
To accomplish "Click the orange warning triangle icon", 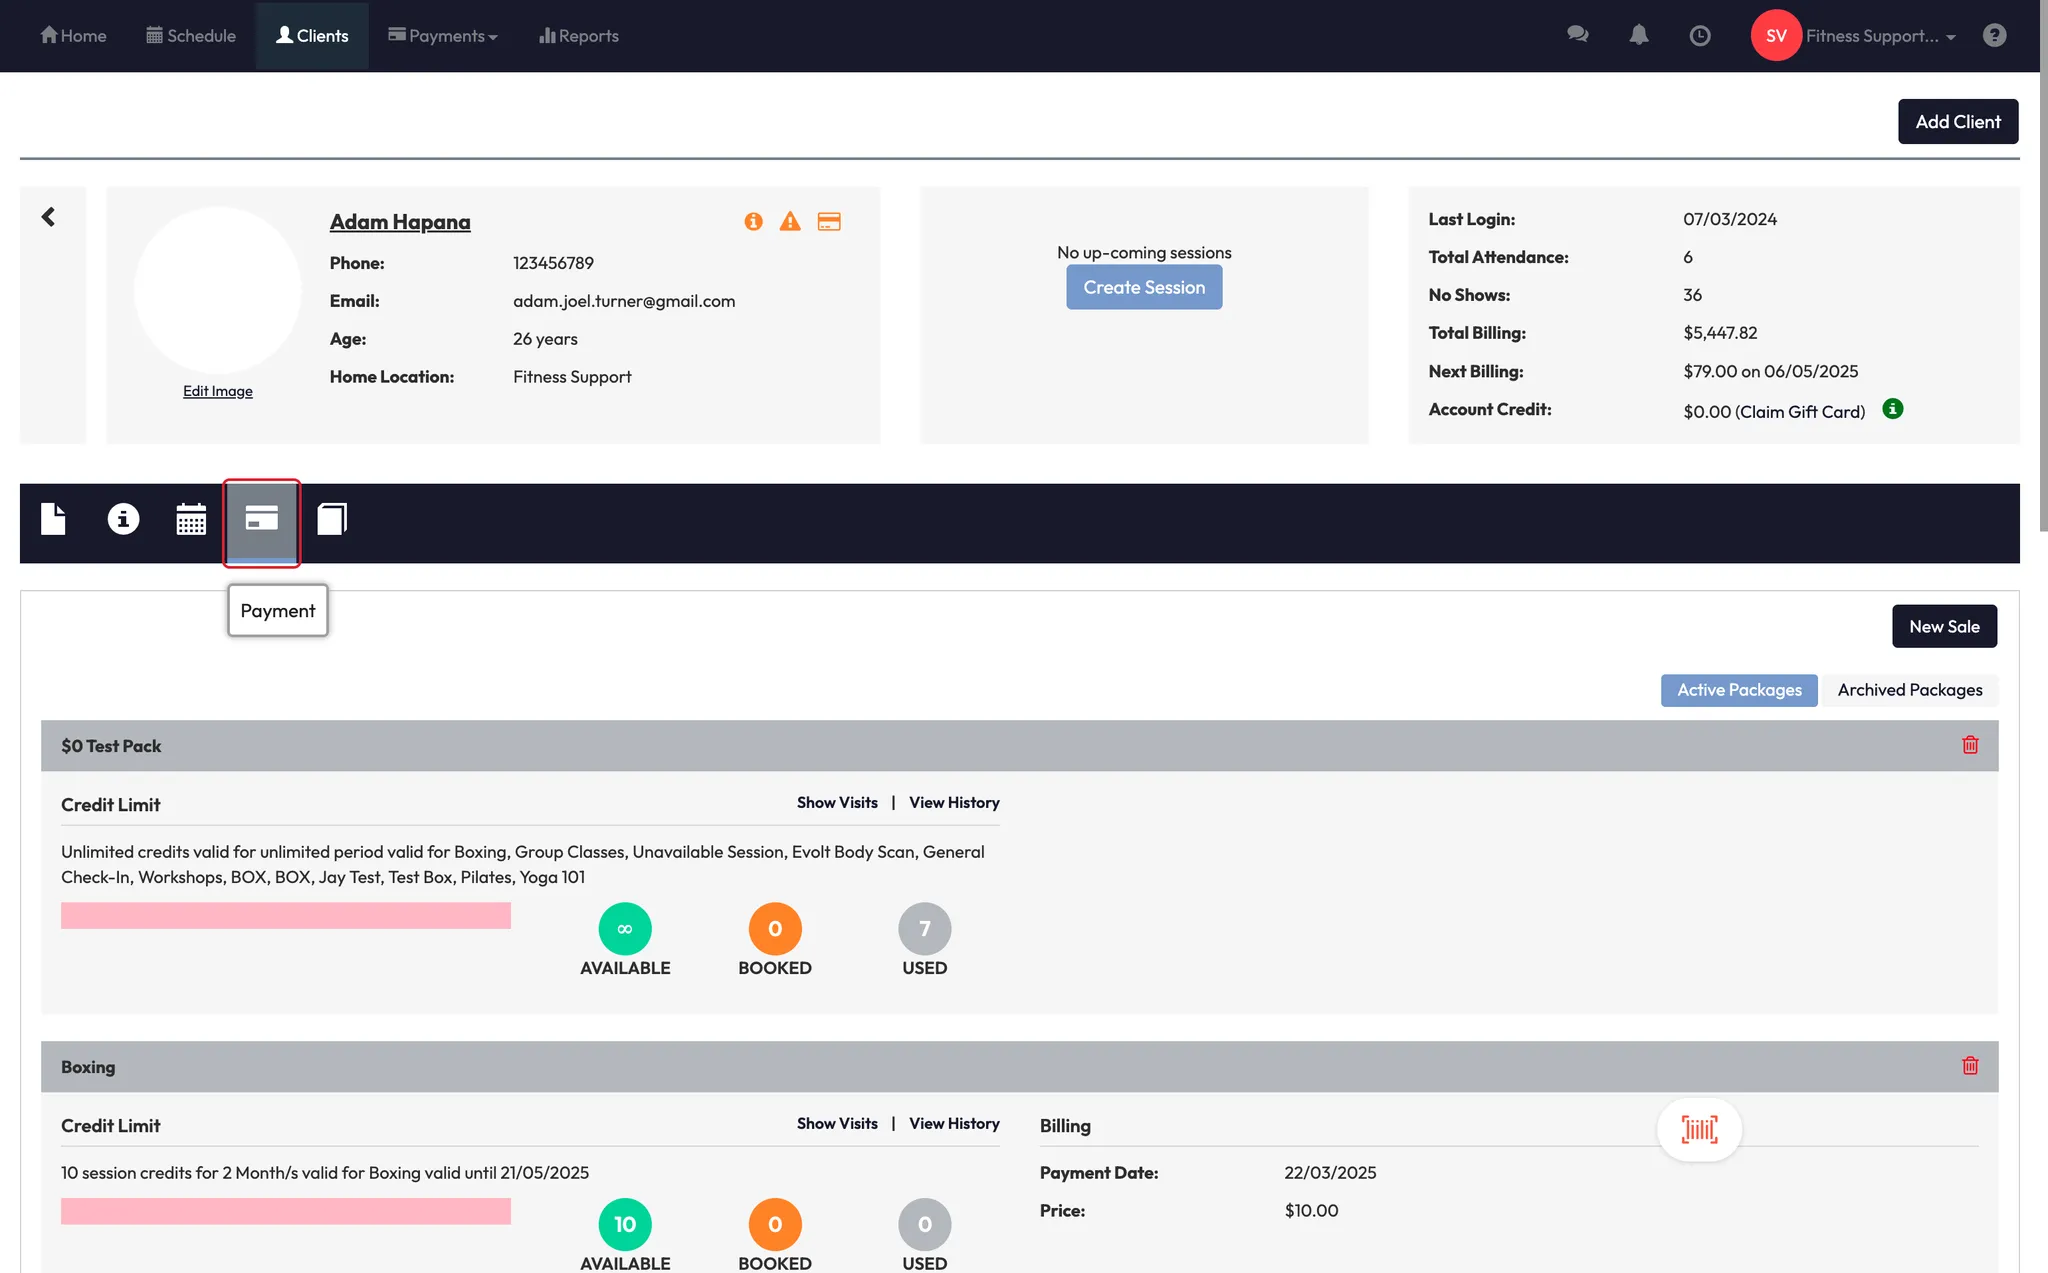I will tap(790, 222).
